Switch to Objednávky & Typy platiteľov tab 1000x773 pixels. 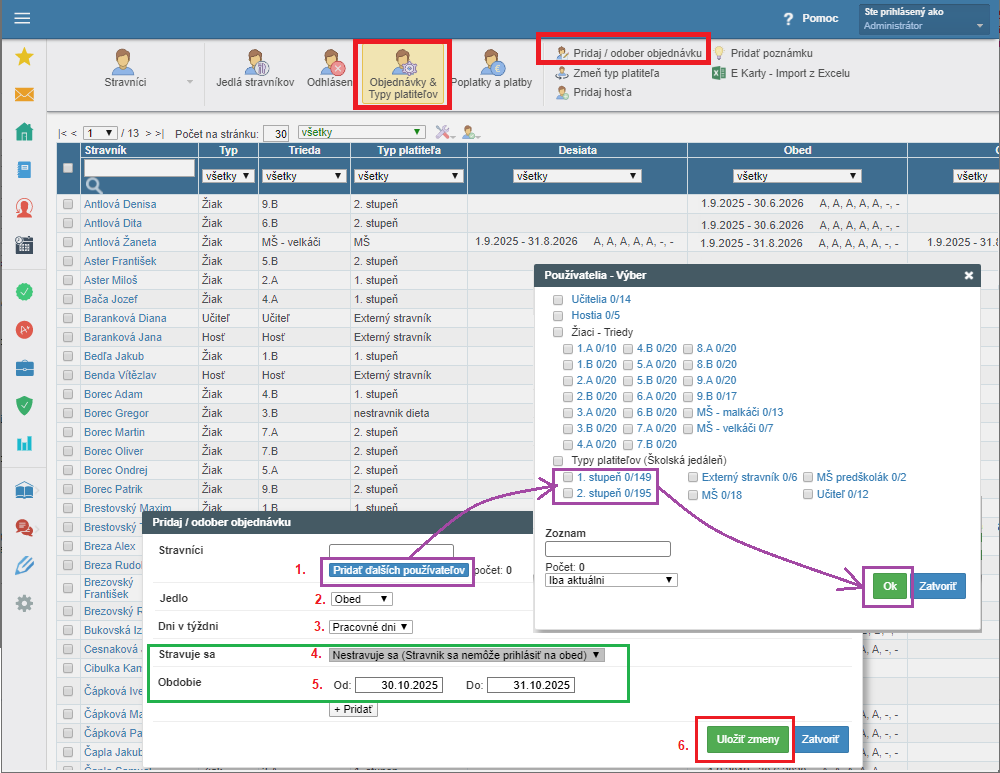pos(403,76)
